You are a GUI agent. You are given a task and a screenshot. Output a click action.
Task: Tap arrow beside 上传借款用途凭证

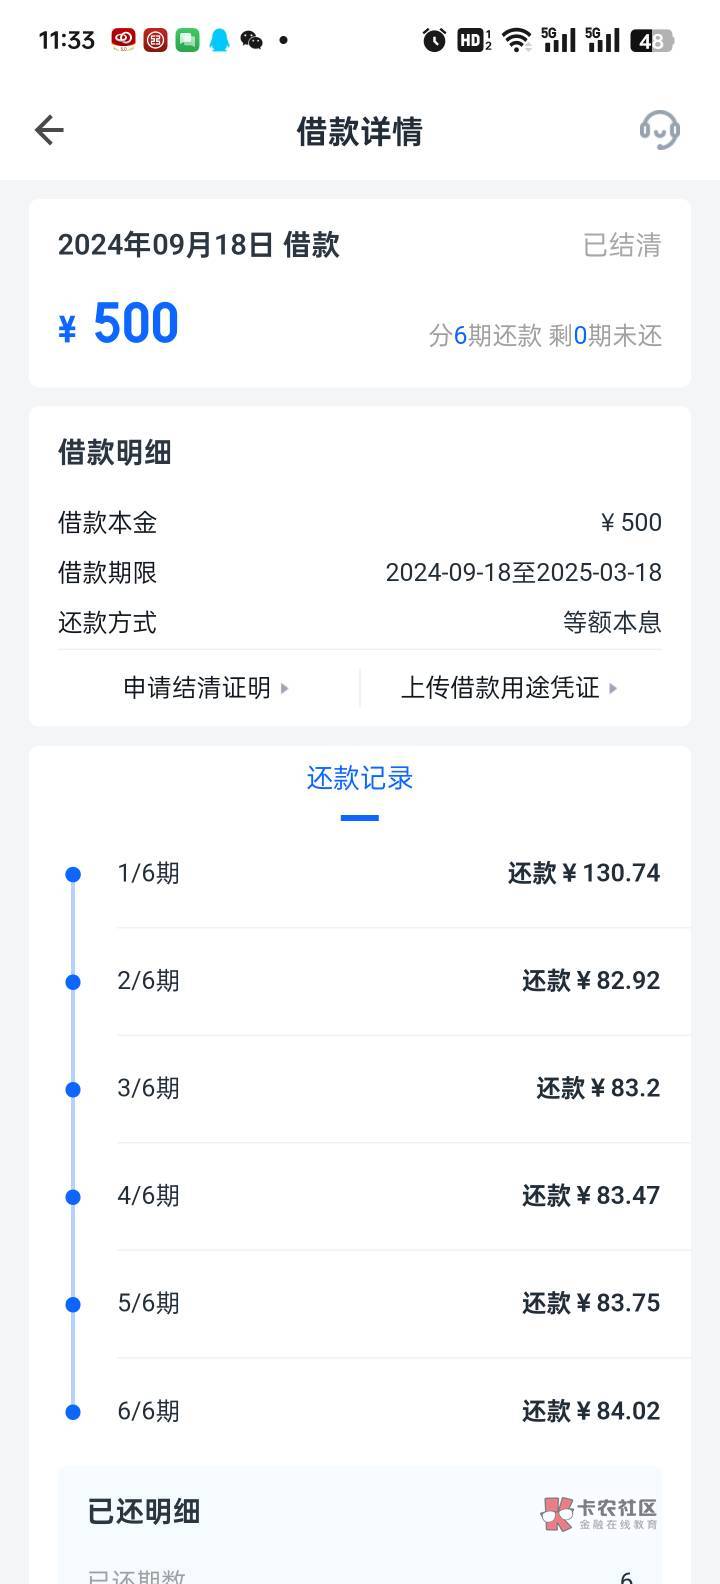[x=613, y=688]
